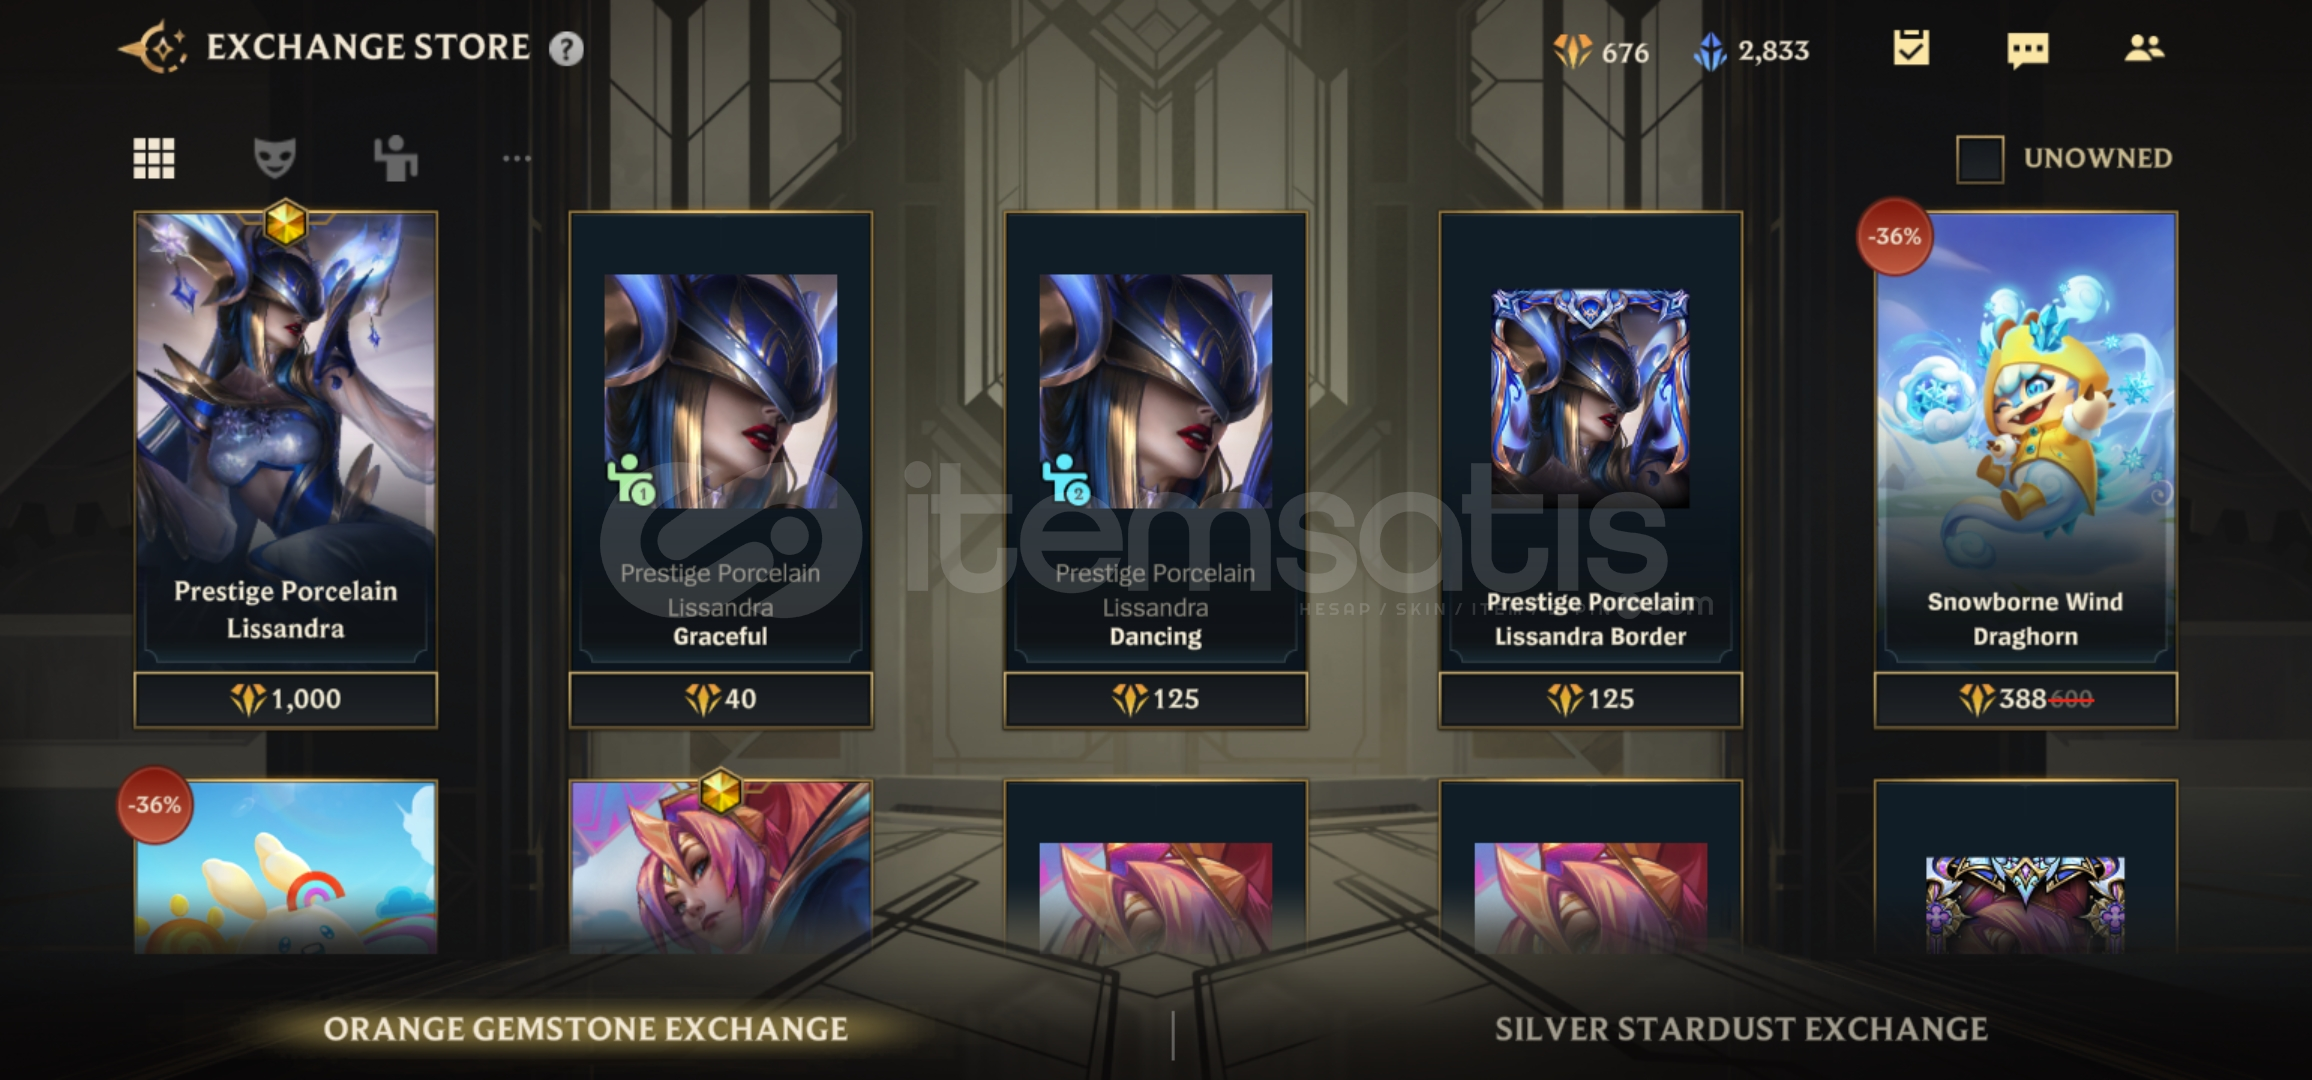Filter by skins using the mask icon
The image size is (2312, 1080).
point(274,158)
